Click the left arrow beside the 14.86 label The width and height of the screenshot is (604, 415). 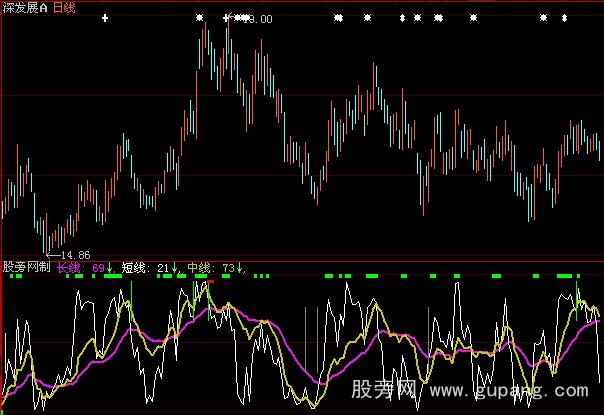[x=52, y=256]
